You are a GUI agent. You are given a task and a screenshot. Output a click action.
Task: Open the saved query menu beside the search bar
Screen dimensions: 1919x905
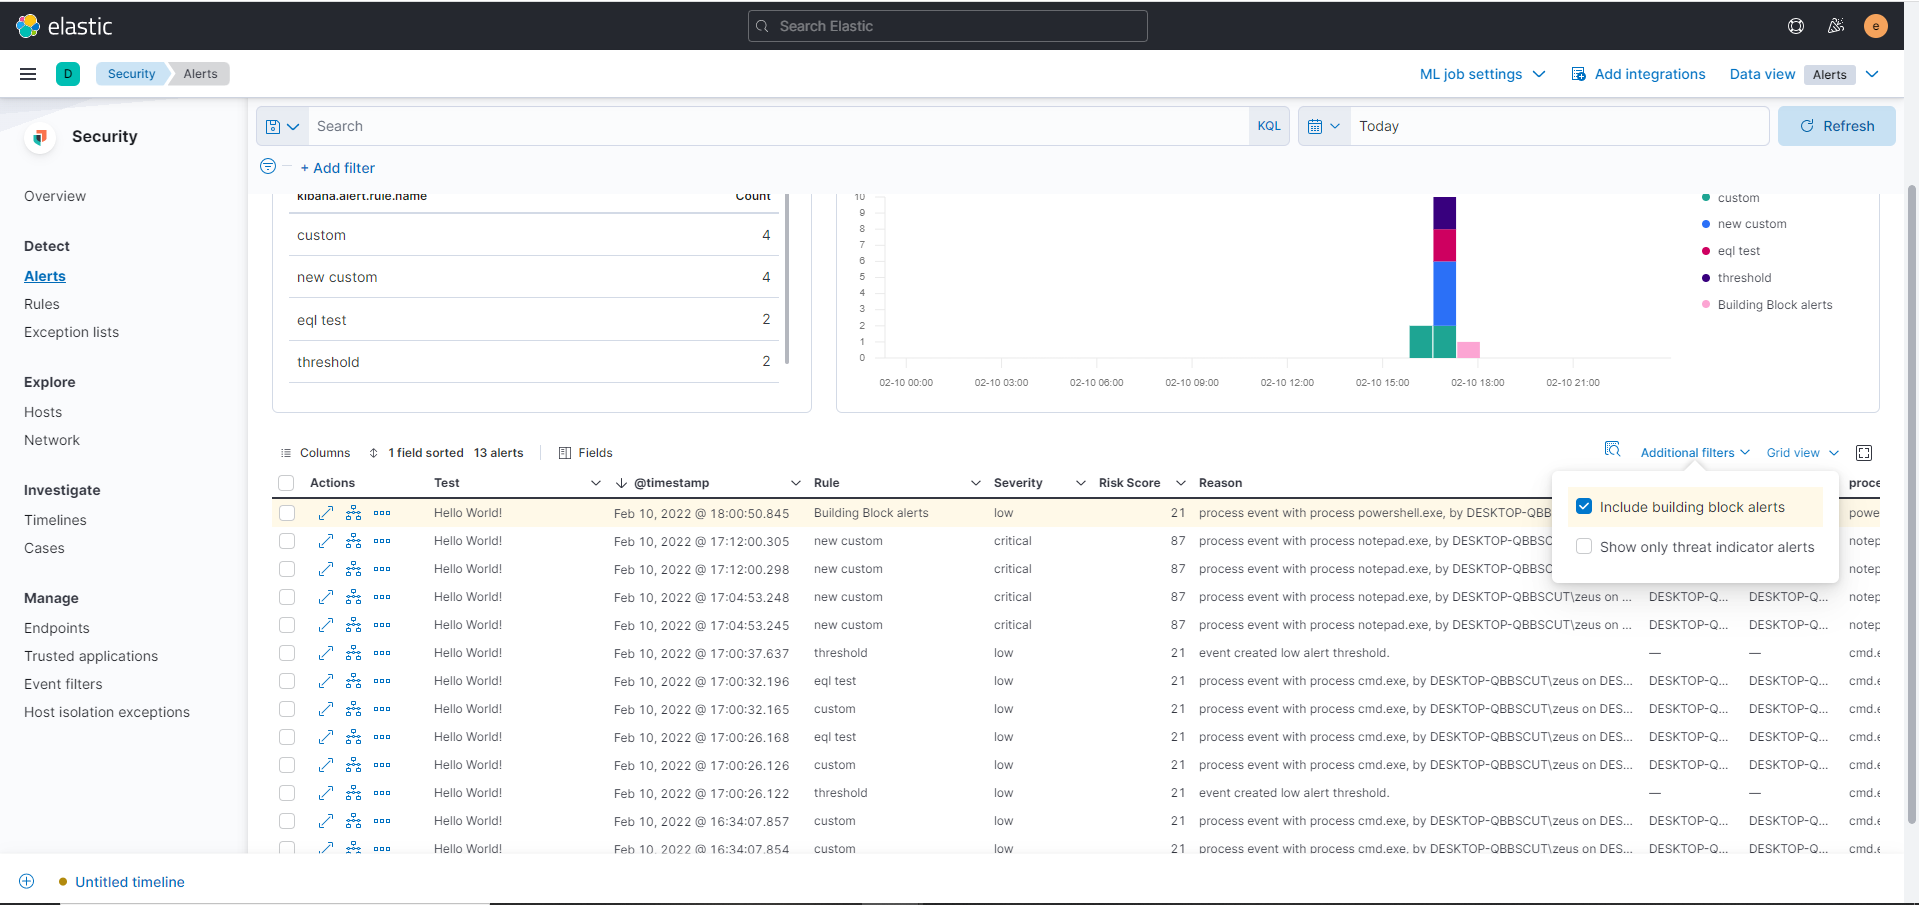(282, 125)
